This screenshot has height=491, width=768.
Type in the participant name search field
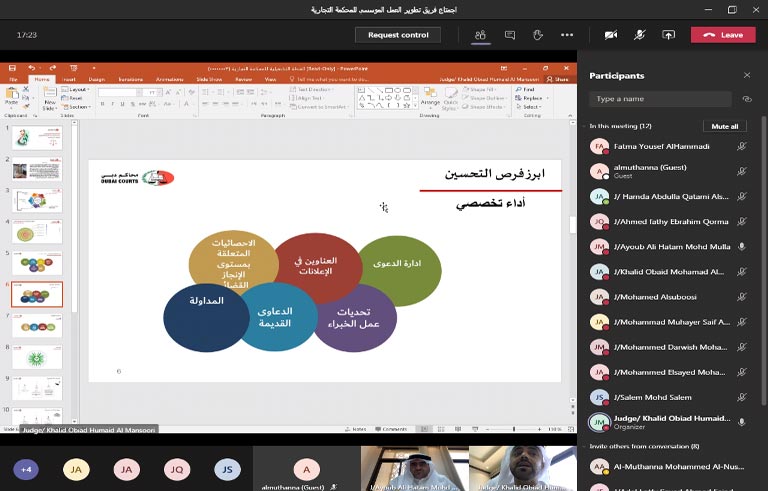(x=660, y=99)
